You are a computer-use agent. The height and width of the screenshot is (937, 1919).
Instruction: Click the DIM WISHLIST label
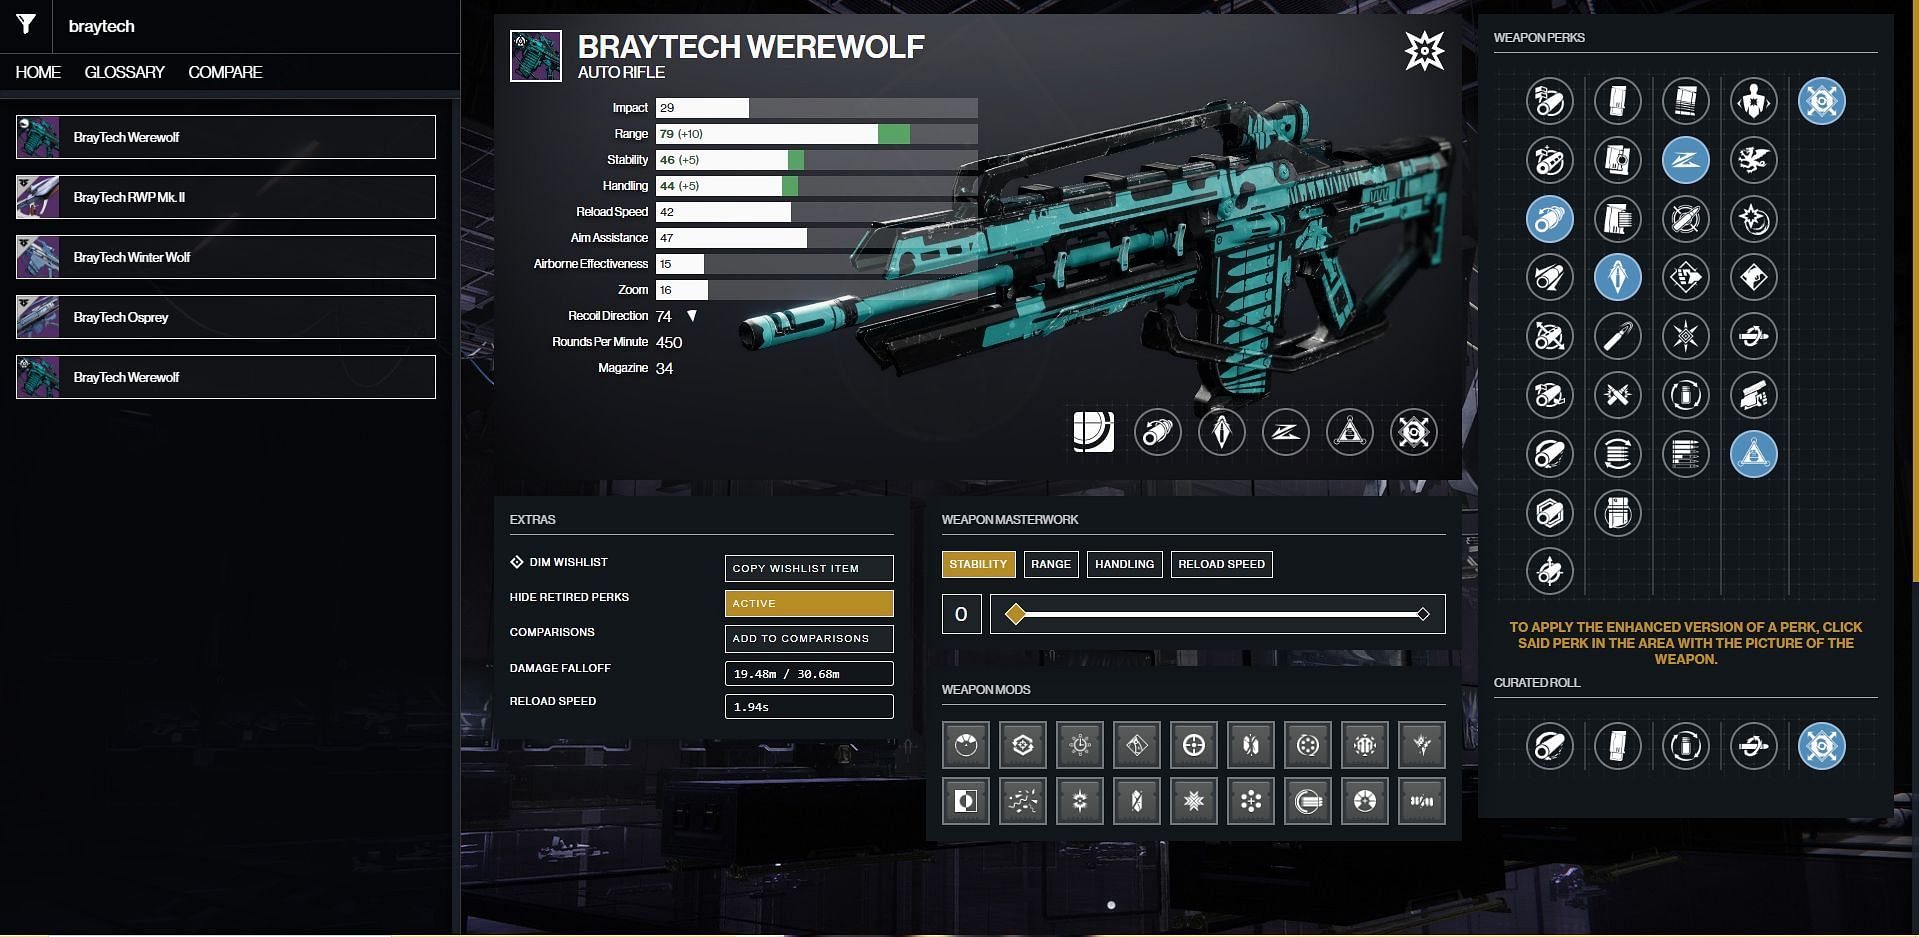568,562
